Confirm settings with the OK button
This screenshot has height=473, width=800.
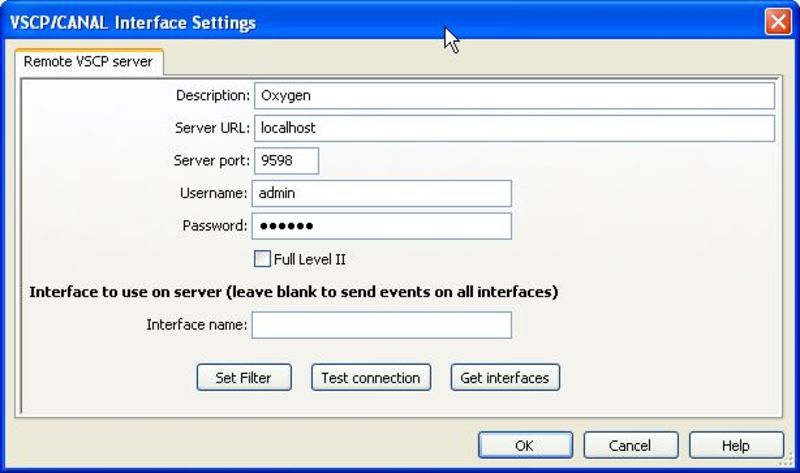click(x=525, y=446)
